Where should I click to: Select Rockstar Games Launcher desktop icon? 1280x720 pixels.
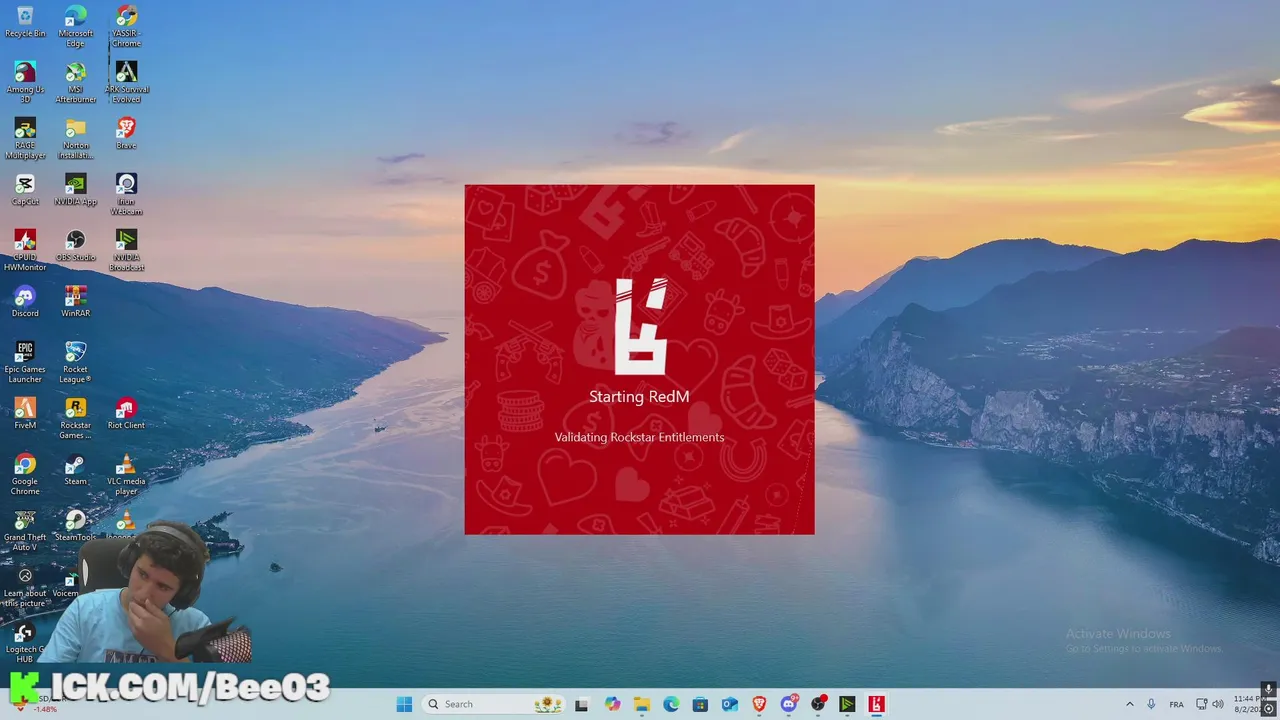coord(75,418)
